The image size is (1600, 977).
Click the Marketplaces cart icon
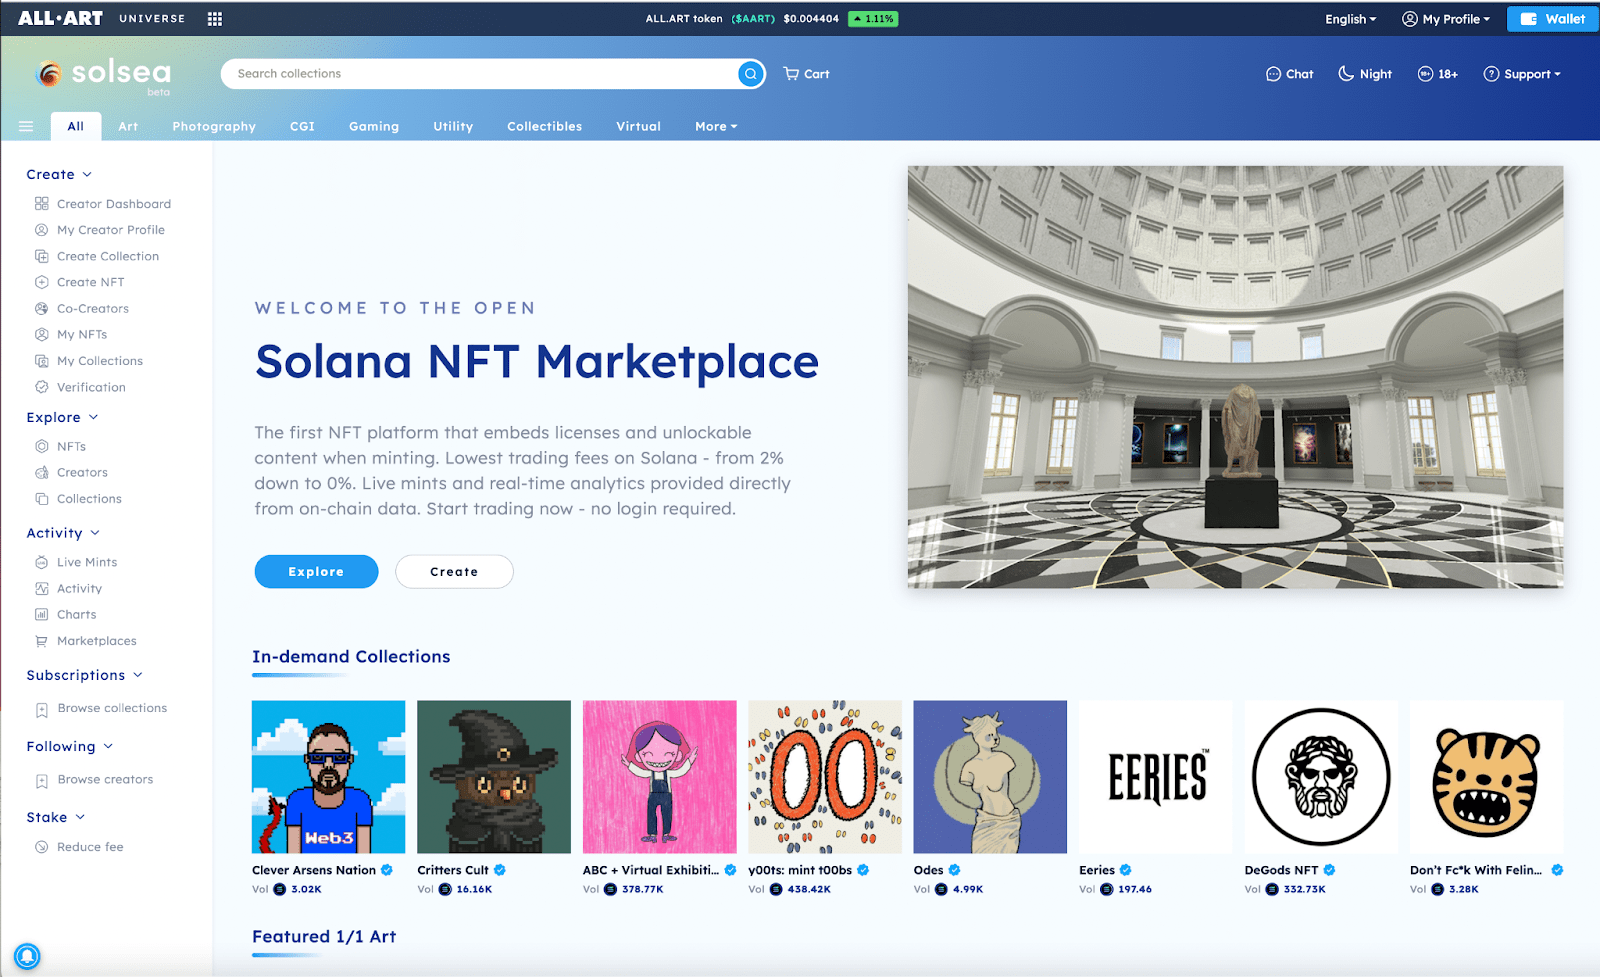coord(42,641)
